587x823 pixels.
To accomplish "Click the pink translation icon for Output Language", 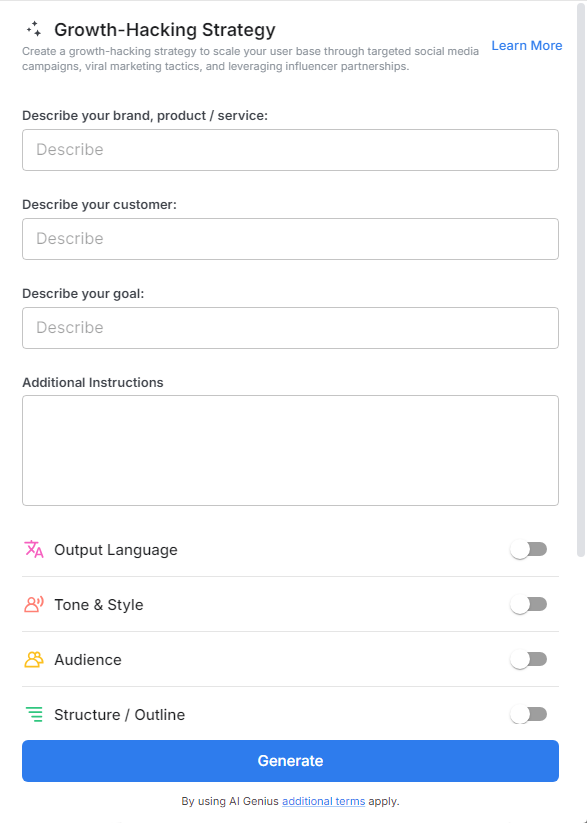I will pos(33,549).
